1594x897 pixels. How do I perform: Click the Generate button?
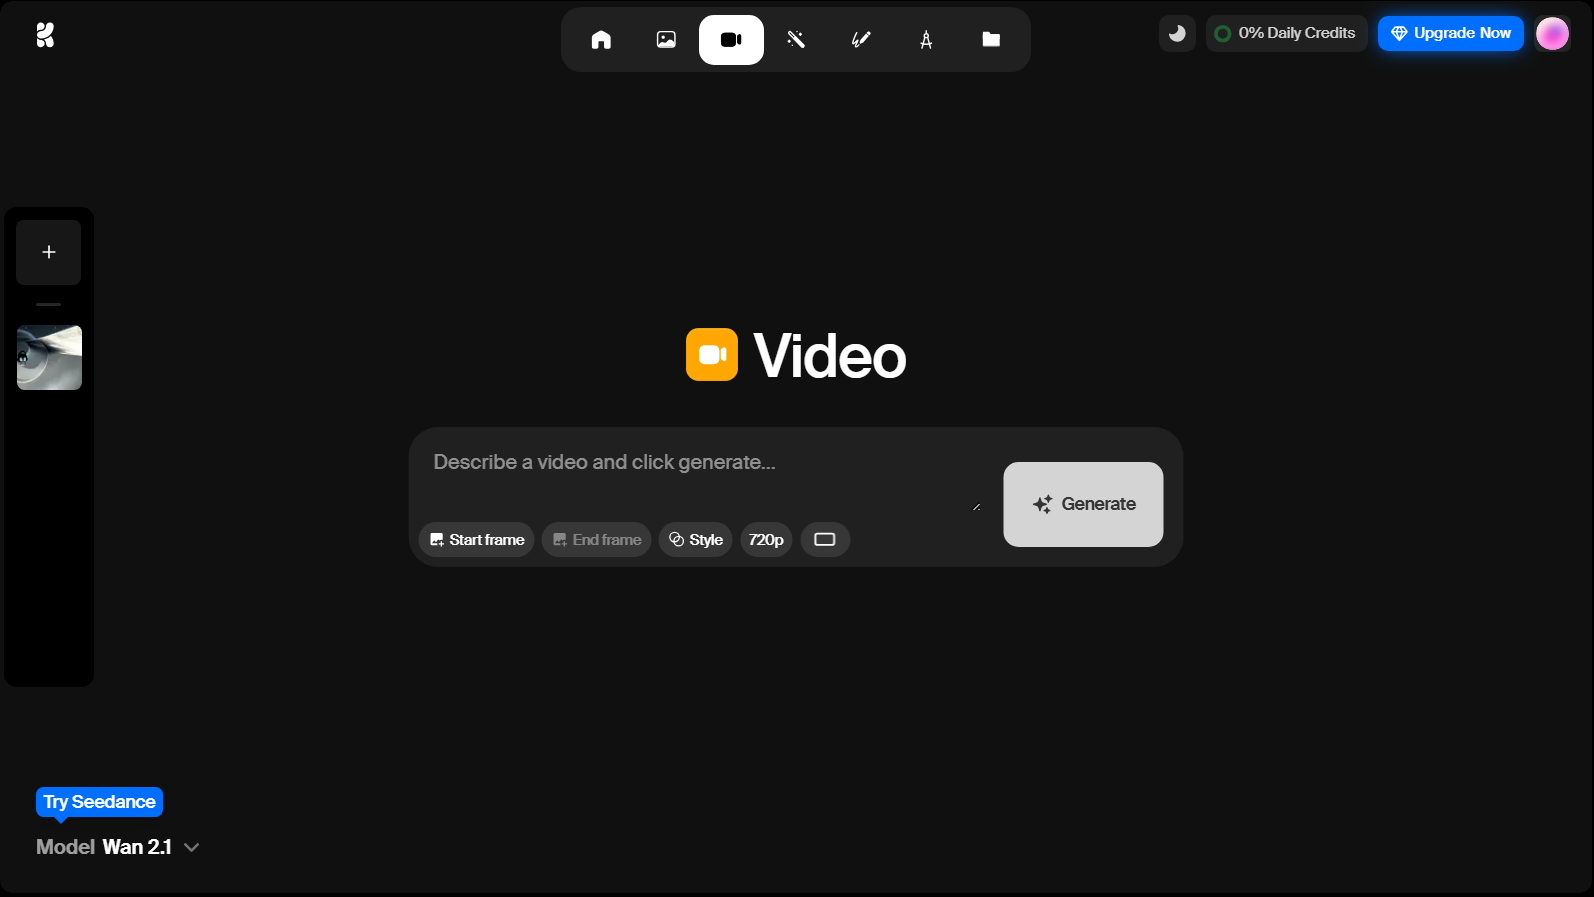[x=1083, y=504]
